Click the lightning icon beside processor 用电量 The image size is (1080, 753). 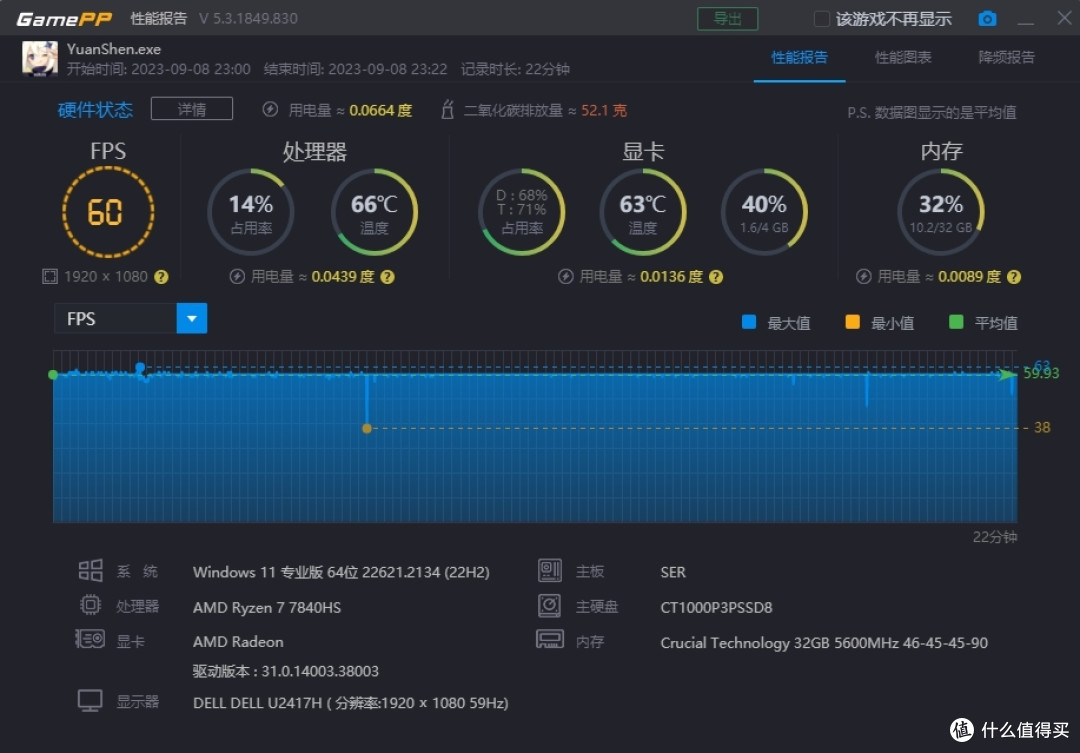pyautogui.click(x=237, y=277)
